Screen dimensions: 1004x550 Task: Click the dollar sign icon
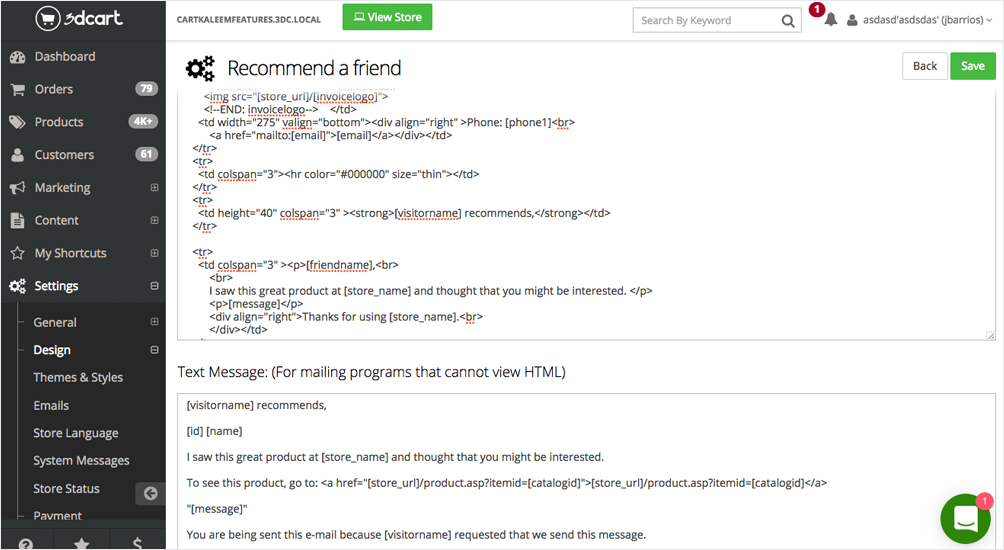tap(138, 543)
